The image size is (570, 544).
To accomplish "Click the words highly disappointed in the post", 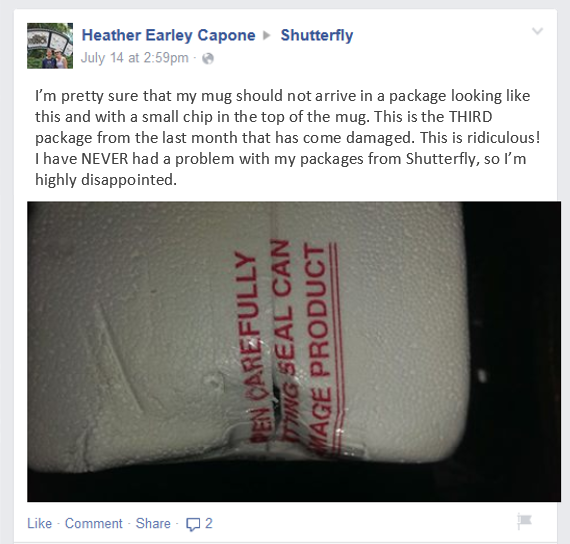I will pyautogui.click(x=105, y=180).
